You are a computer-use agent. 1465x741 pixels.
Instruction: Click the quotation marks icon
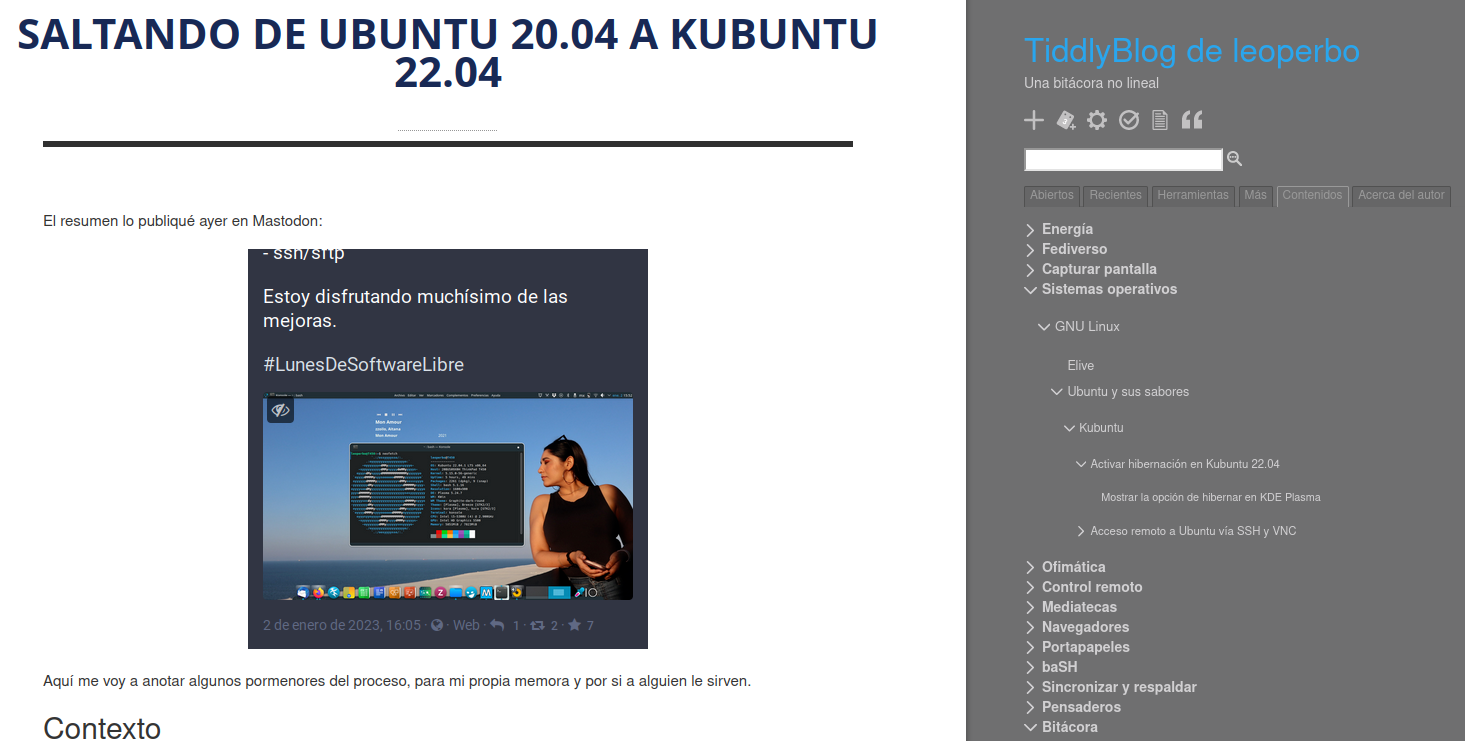[x=1192, y=121]
